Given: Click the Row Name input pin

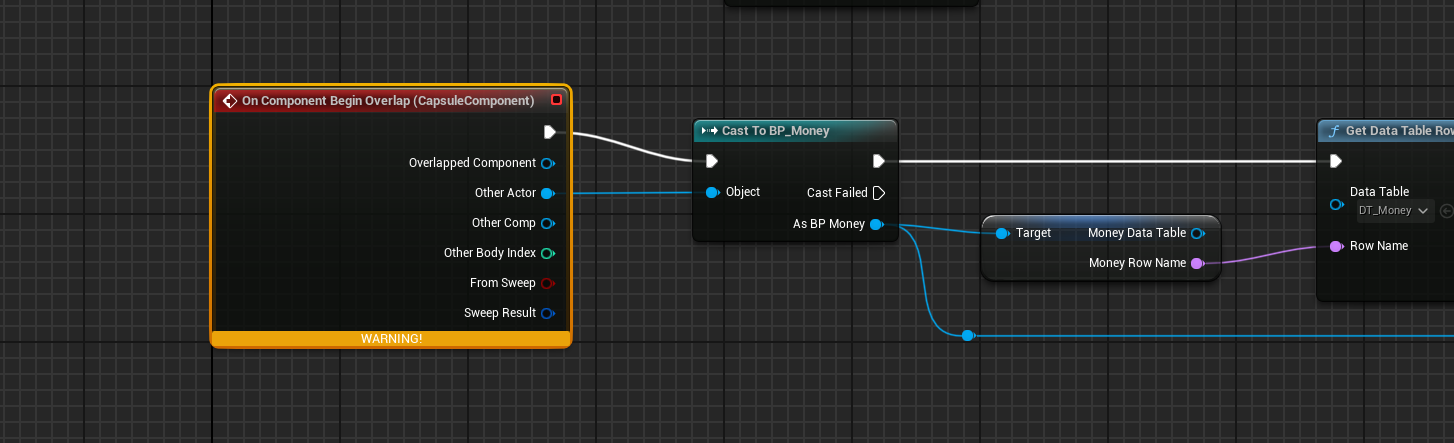Looking at the screenshot, I should point(1336,246).
